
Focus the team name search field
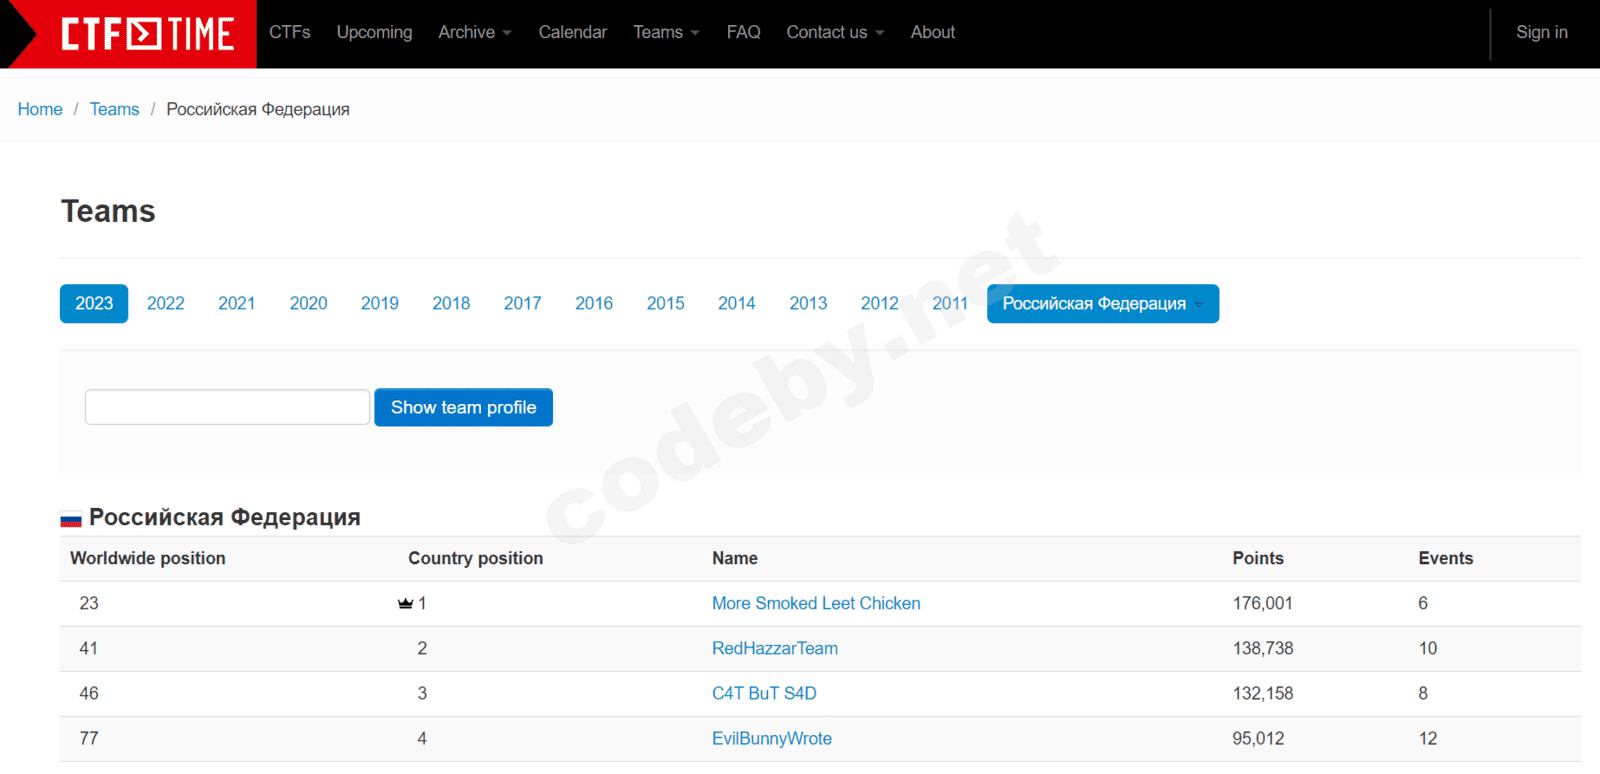point(227,408)
